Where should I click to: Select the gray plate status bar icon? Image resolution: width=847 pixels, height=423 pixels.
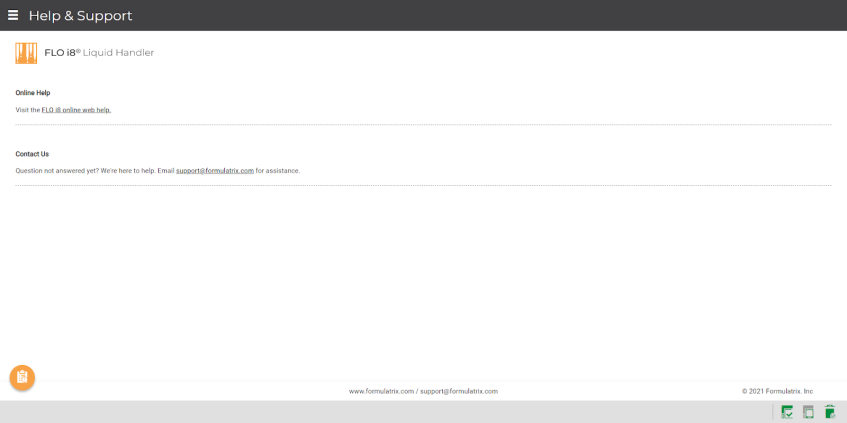pyautogui.click(x=808, y=412)
